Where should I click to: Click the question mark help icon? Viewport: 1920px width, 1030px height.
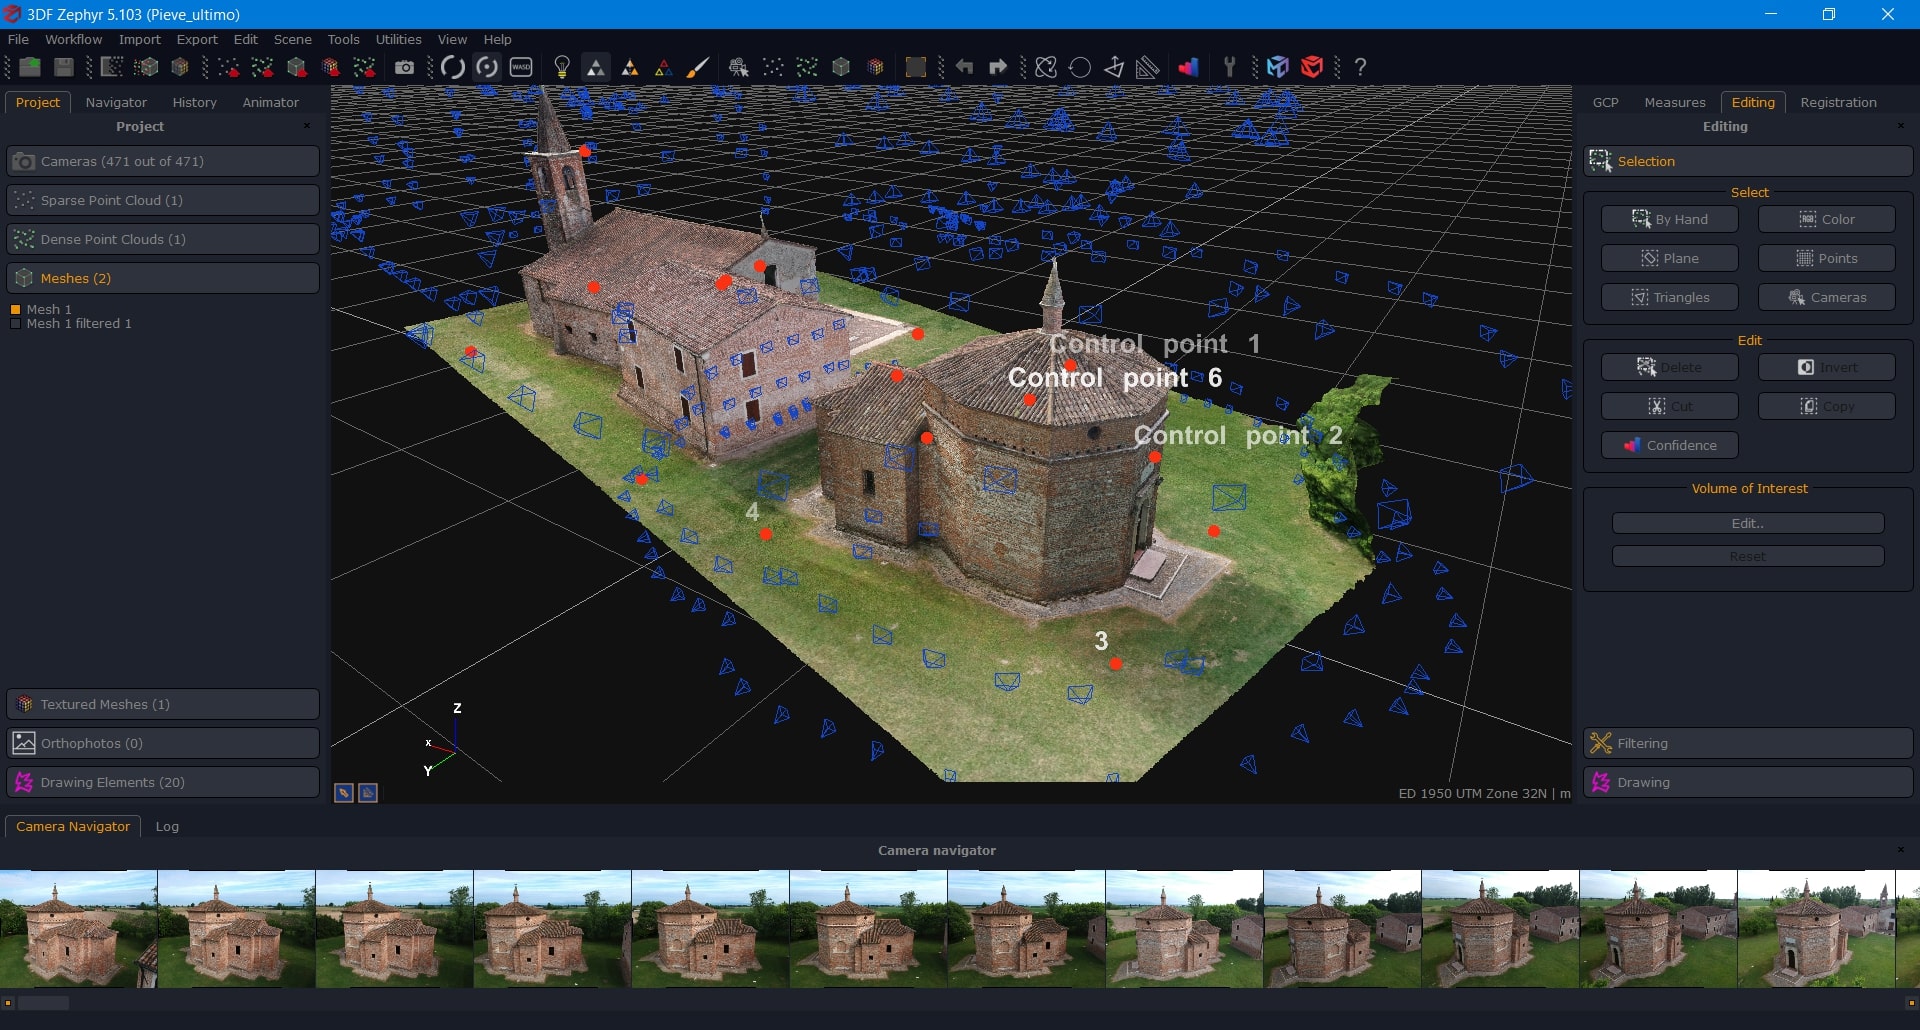(x=1361, y=67)
